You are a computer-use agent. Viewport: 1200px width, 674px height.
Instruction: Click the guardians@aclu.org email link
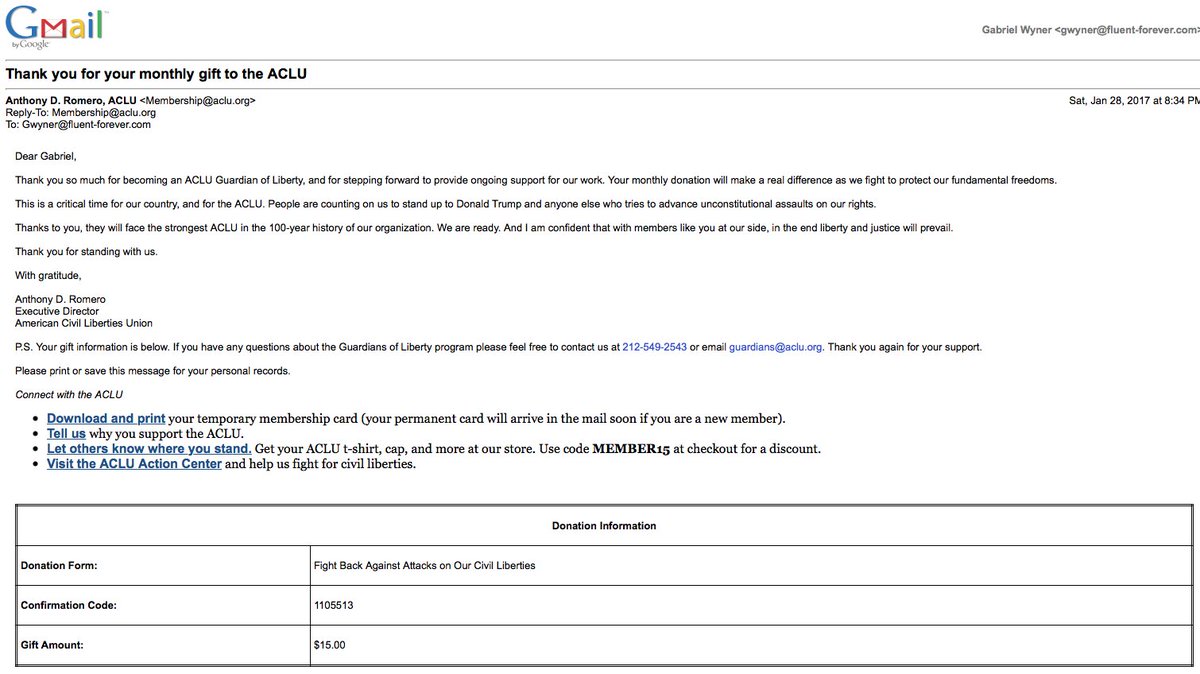tap(776, 347)
